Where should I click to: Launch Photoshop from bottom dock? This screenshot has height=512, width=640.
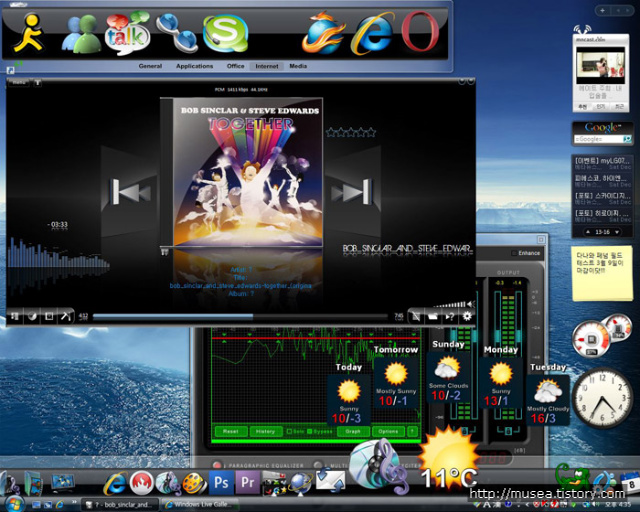(222, 483)
